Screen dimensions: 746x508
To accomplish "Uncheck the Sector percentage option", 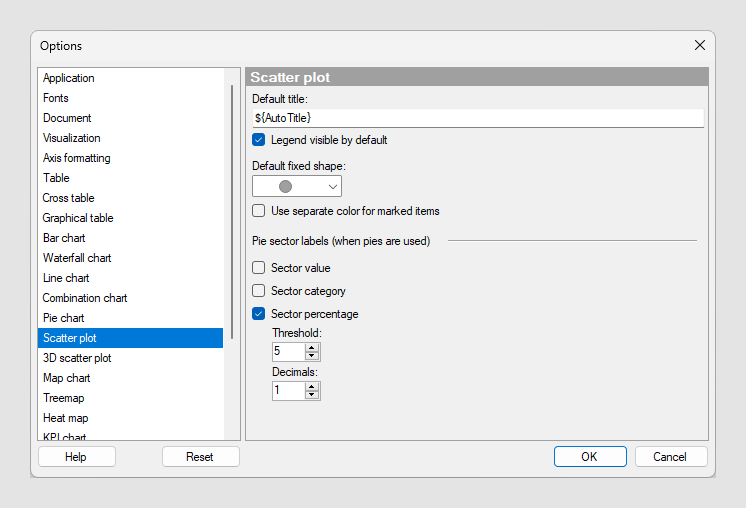I will point(258,314).
